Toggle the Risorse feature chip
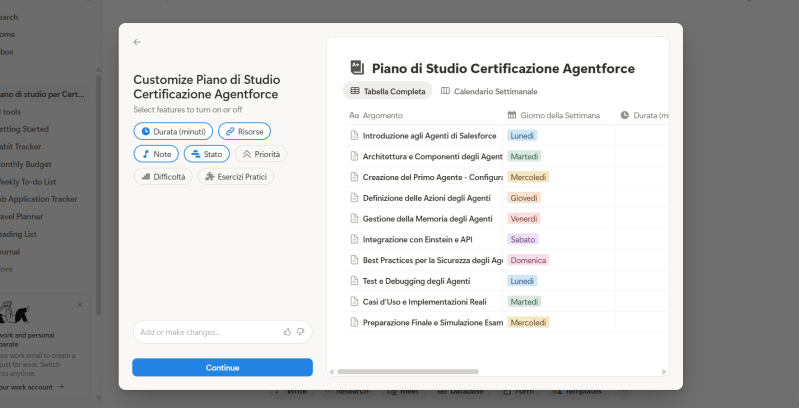 click(244, 131)
